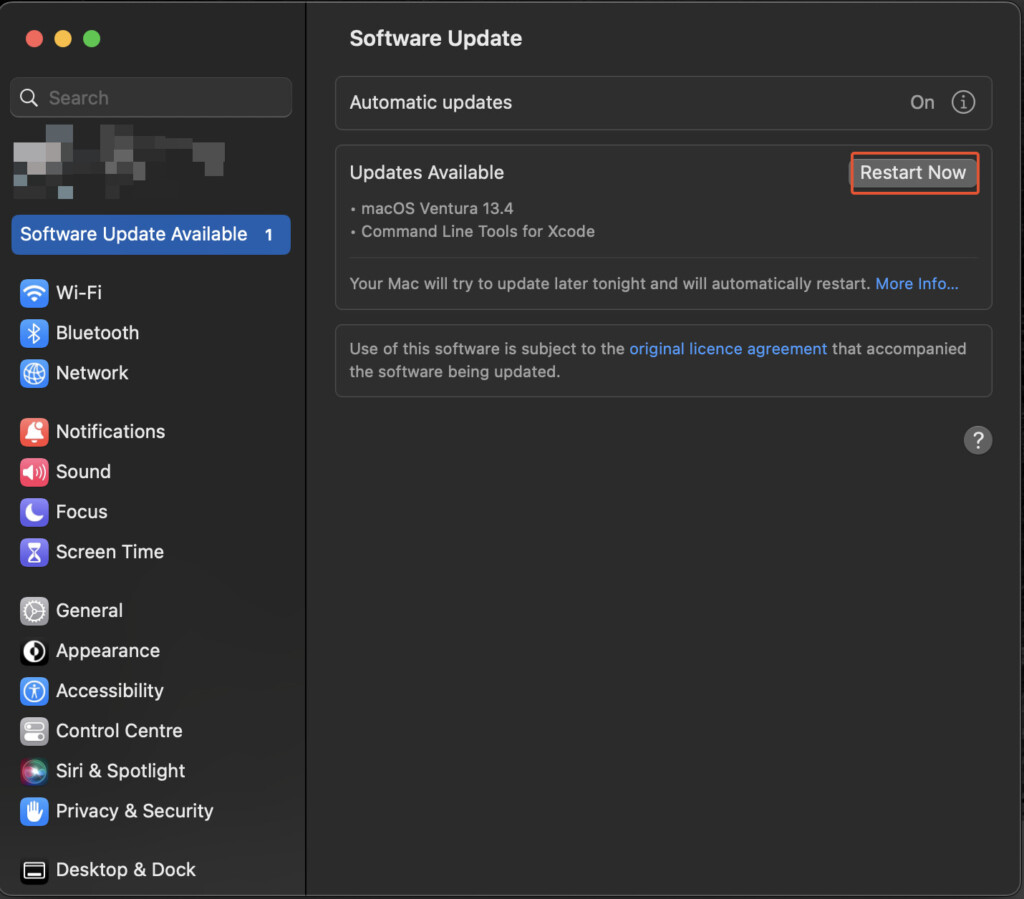Select the Appearance icon

coord(34,651)
